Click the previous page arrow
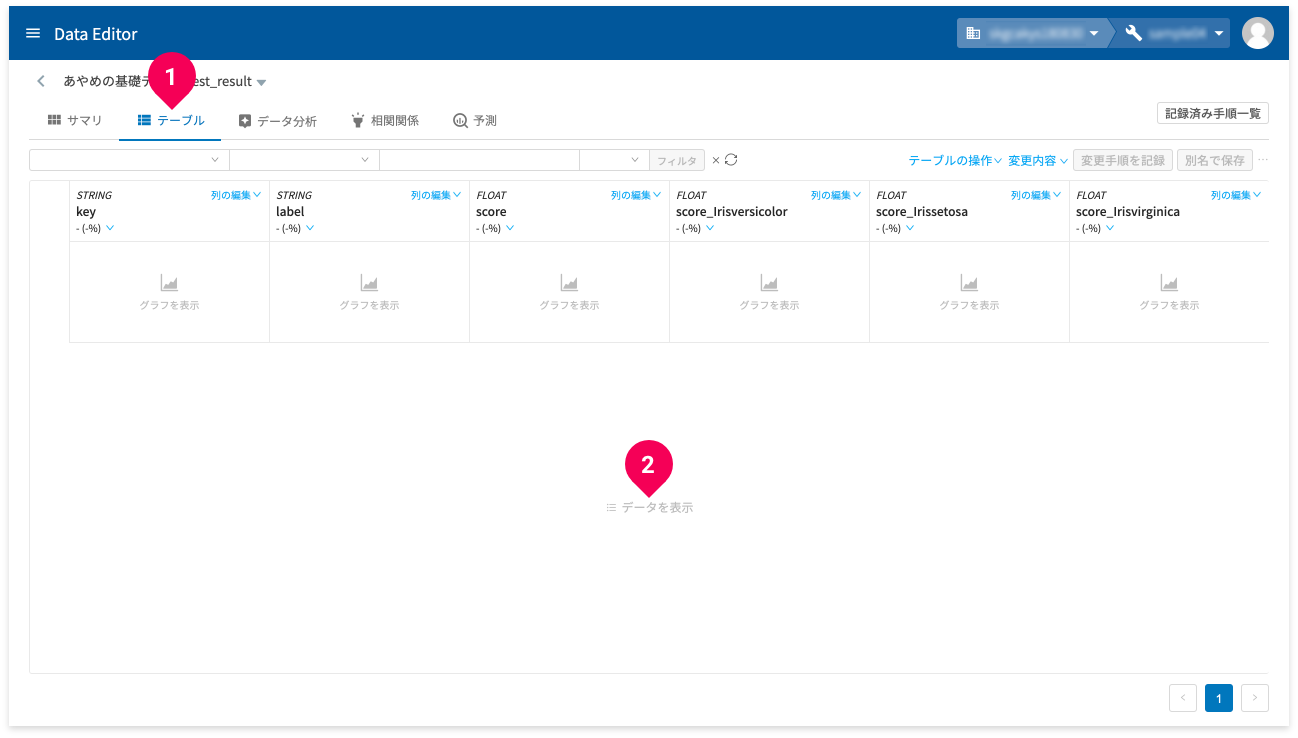Screen dimensions: 1298x738 click(1183, 698)
